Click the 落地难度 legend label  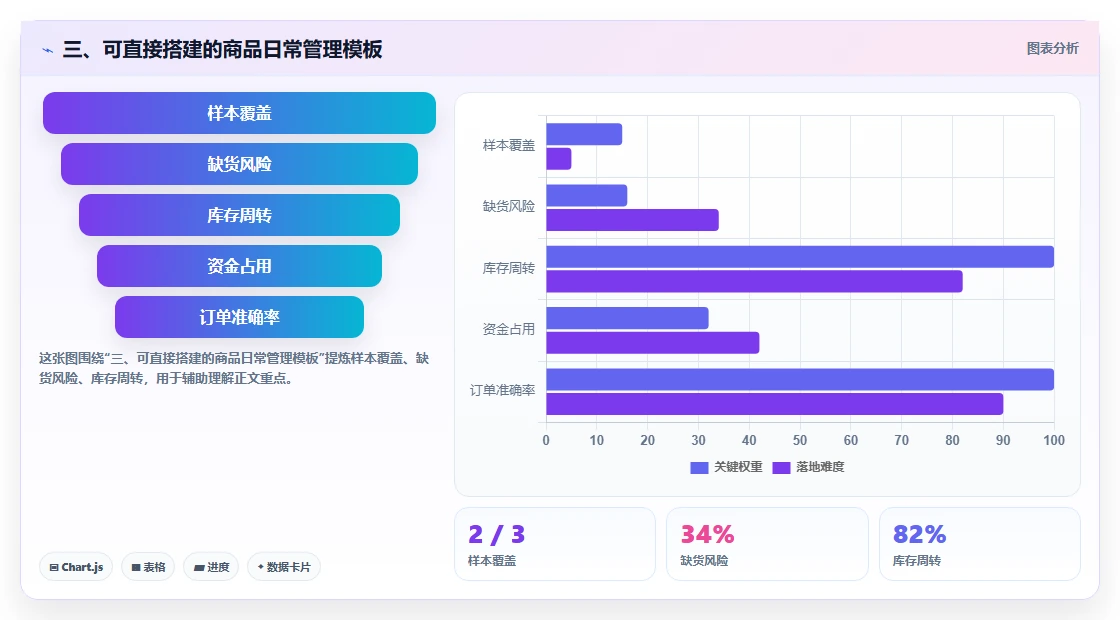click(x=820, y=467)
